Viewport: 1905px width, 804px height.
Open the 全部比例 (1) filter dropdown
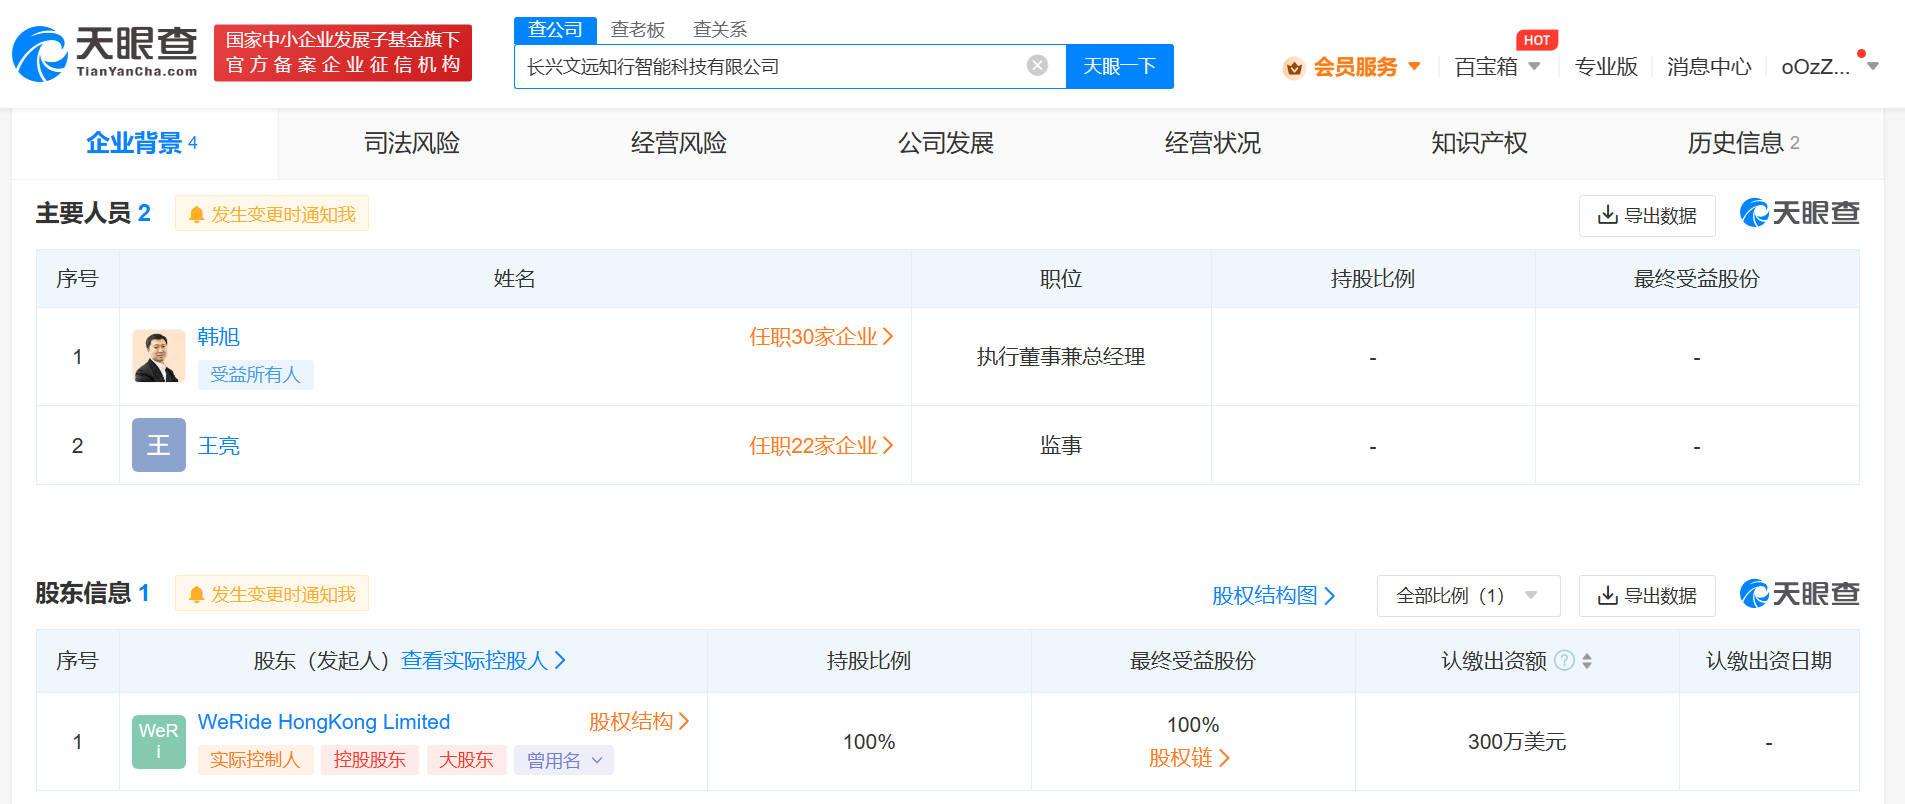[x=1468, y=596]
